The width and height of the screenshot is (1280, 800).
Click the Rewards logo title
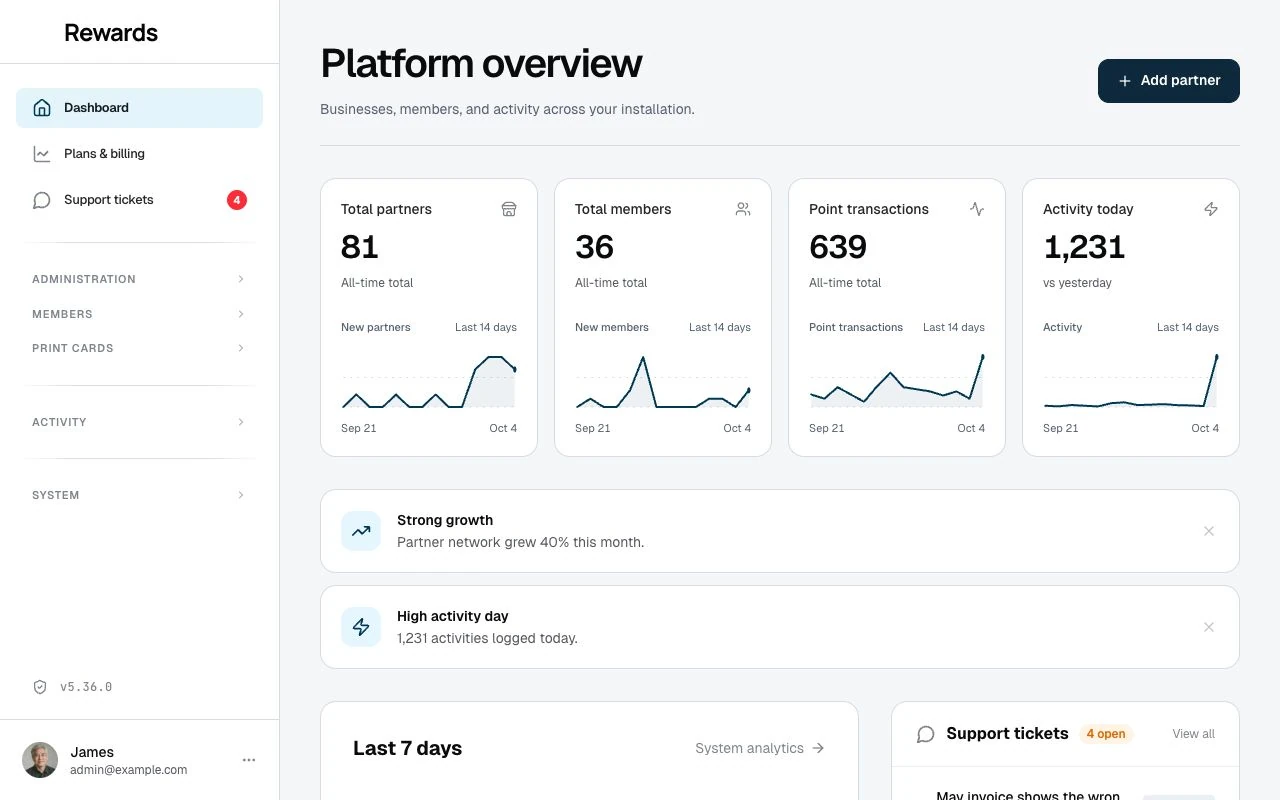111,33
